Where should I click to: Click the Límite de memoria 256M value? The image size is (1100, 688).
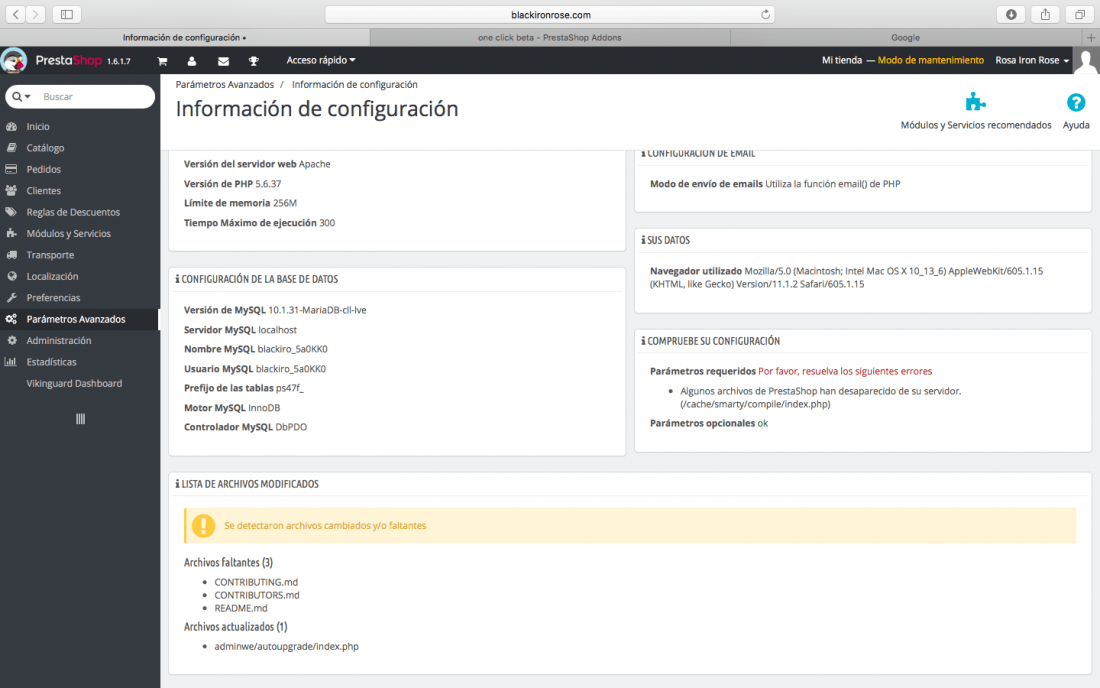tap(285, 203)
